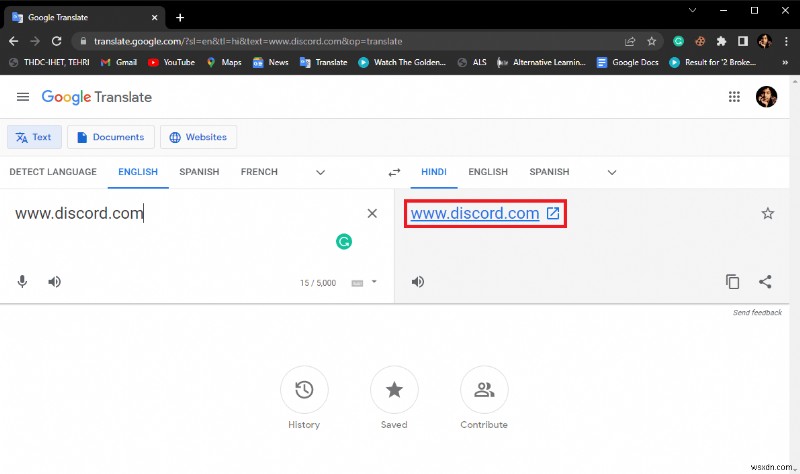Viewport: 800px width, 474px height.
Task: Share the translation
Action: 765,282
